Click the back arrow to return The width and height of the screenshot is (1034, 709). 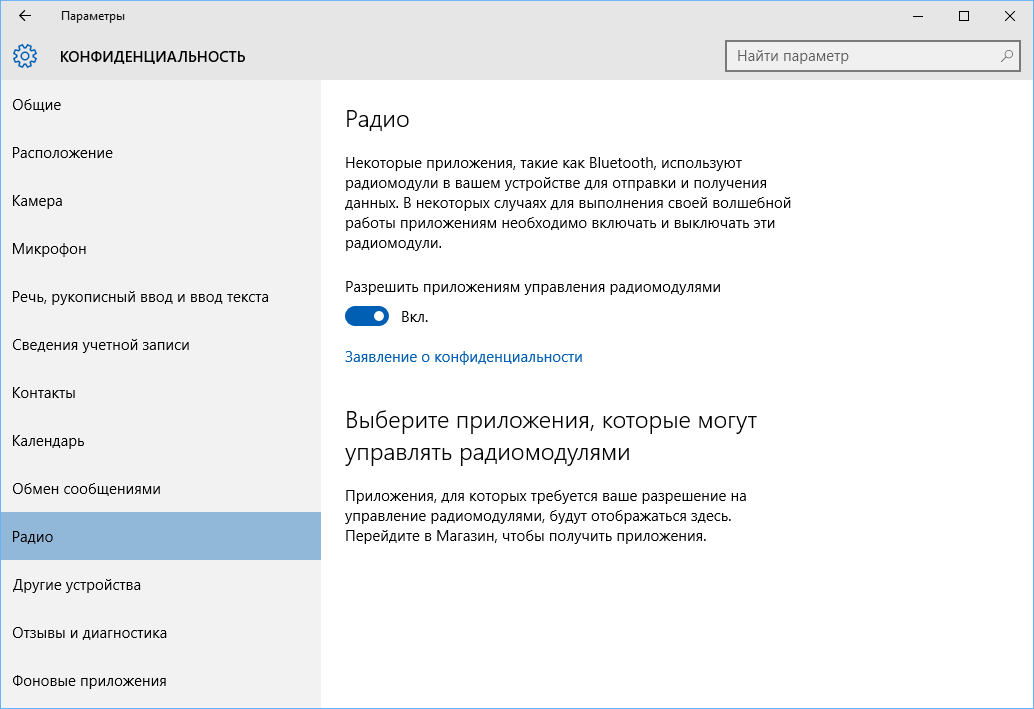point(24,16)
